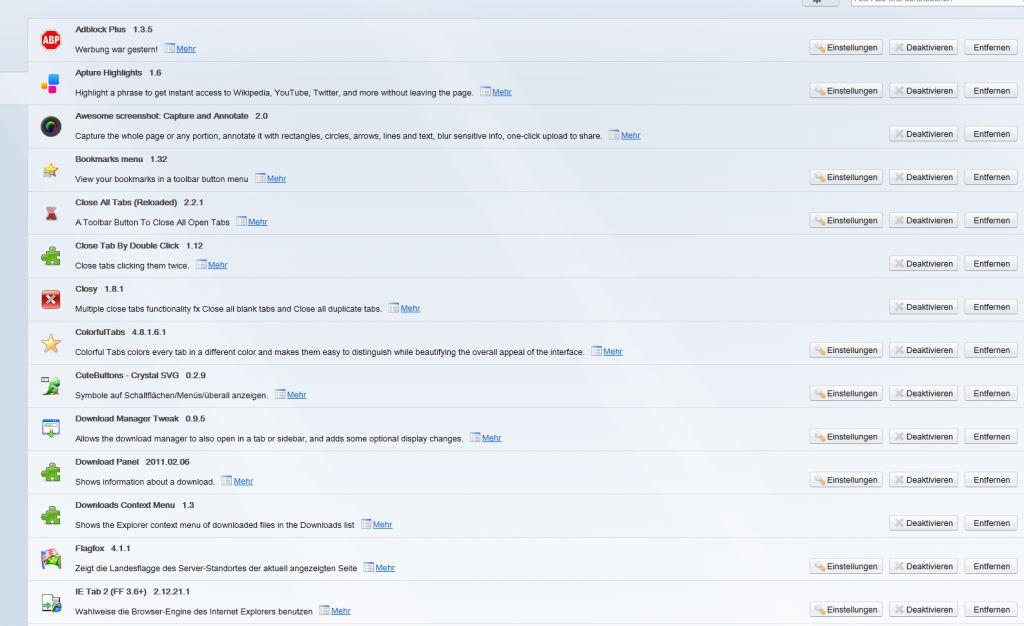
Task: Click the Download Panel puzzle icon
Action: (51, 472)
